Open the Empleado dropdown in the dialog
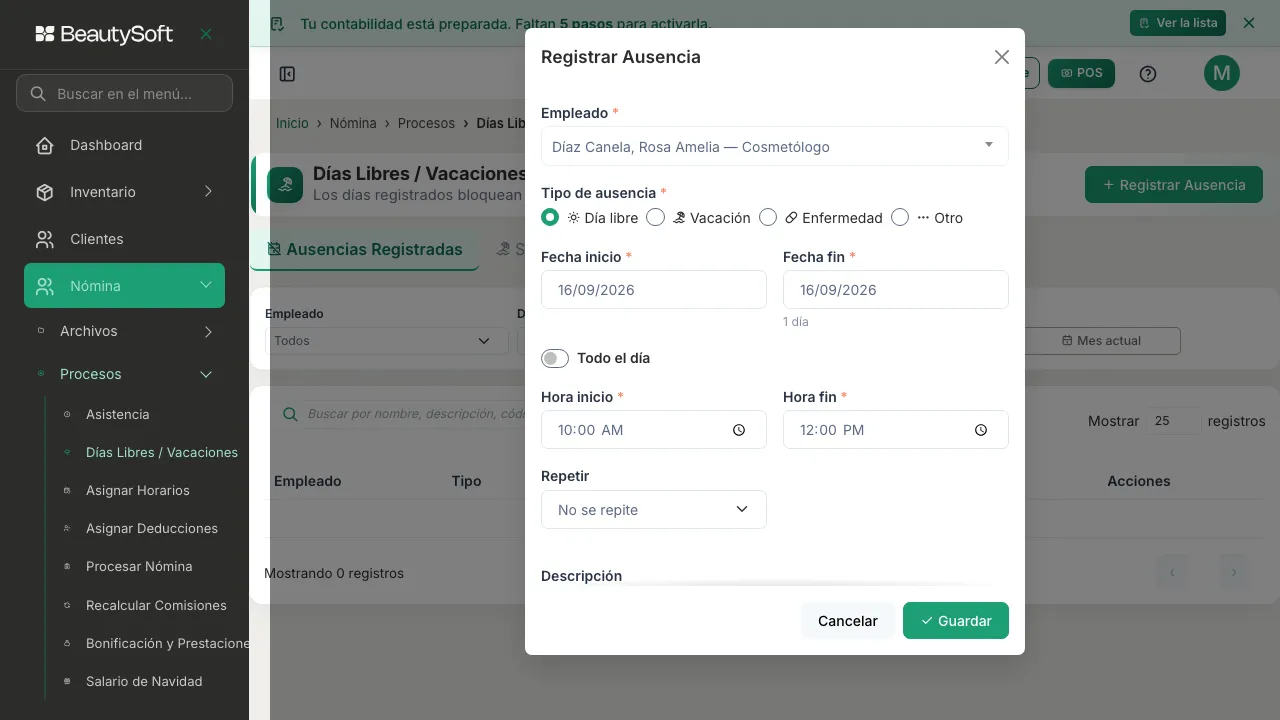Image resolution: width=1280 pixels, height=720 pixels. point(775,146)
